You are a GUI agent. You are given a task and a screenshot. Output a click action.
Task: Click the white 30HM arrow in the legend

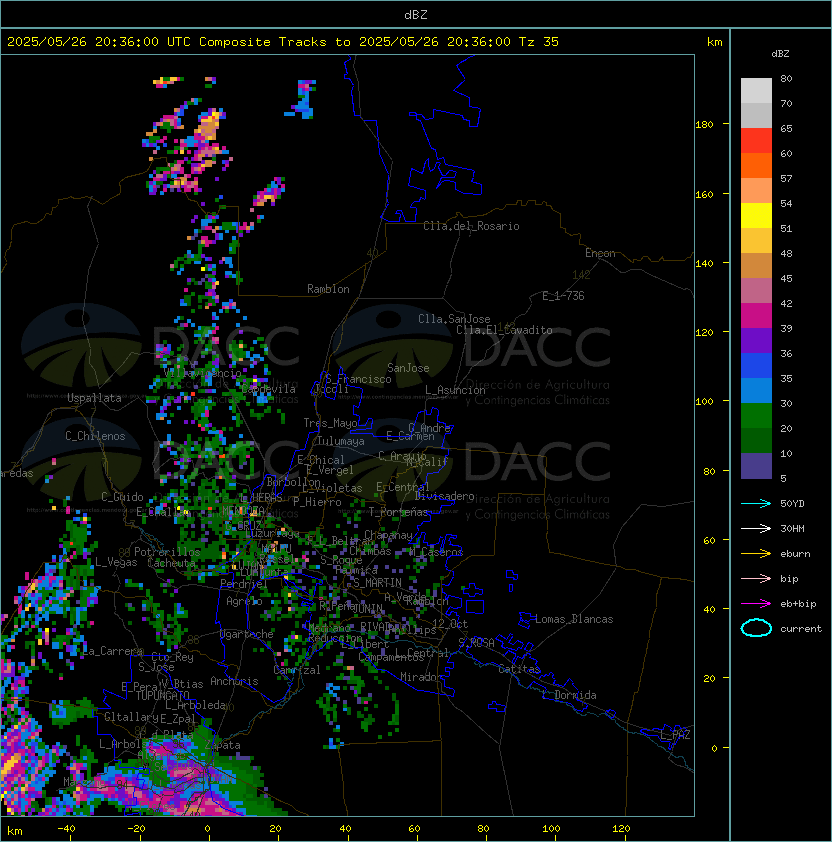tap(756, 528)
